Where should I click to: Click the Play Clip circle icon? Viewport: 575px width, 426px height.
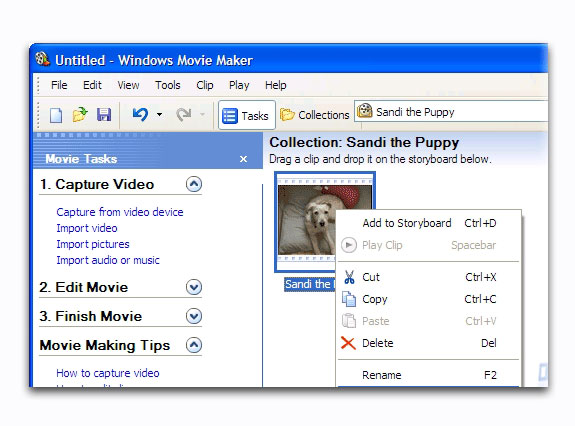(349, 245)
